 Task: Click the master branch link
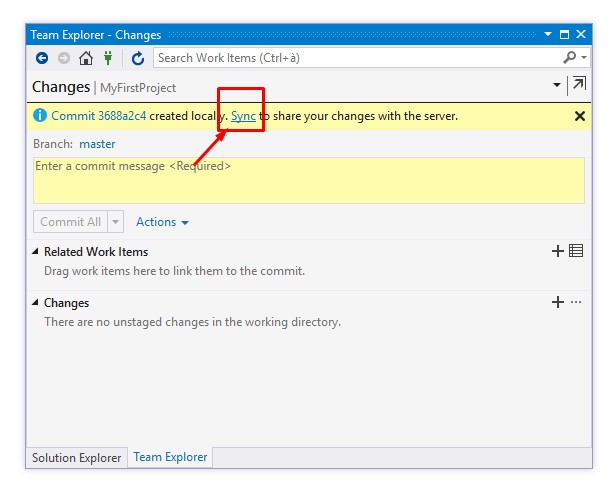pyautogui.click(x=97, y=144)
